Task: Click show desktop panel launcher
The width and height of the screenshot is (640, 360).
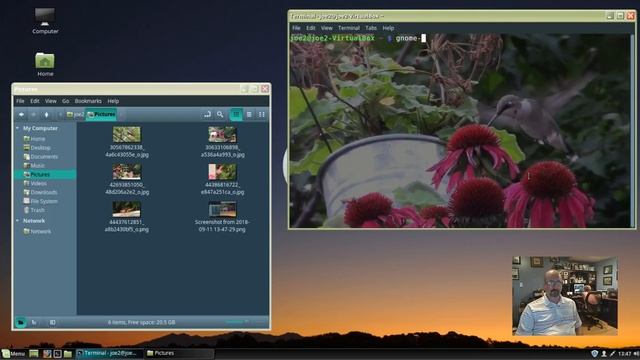Action: [34, 353]
